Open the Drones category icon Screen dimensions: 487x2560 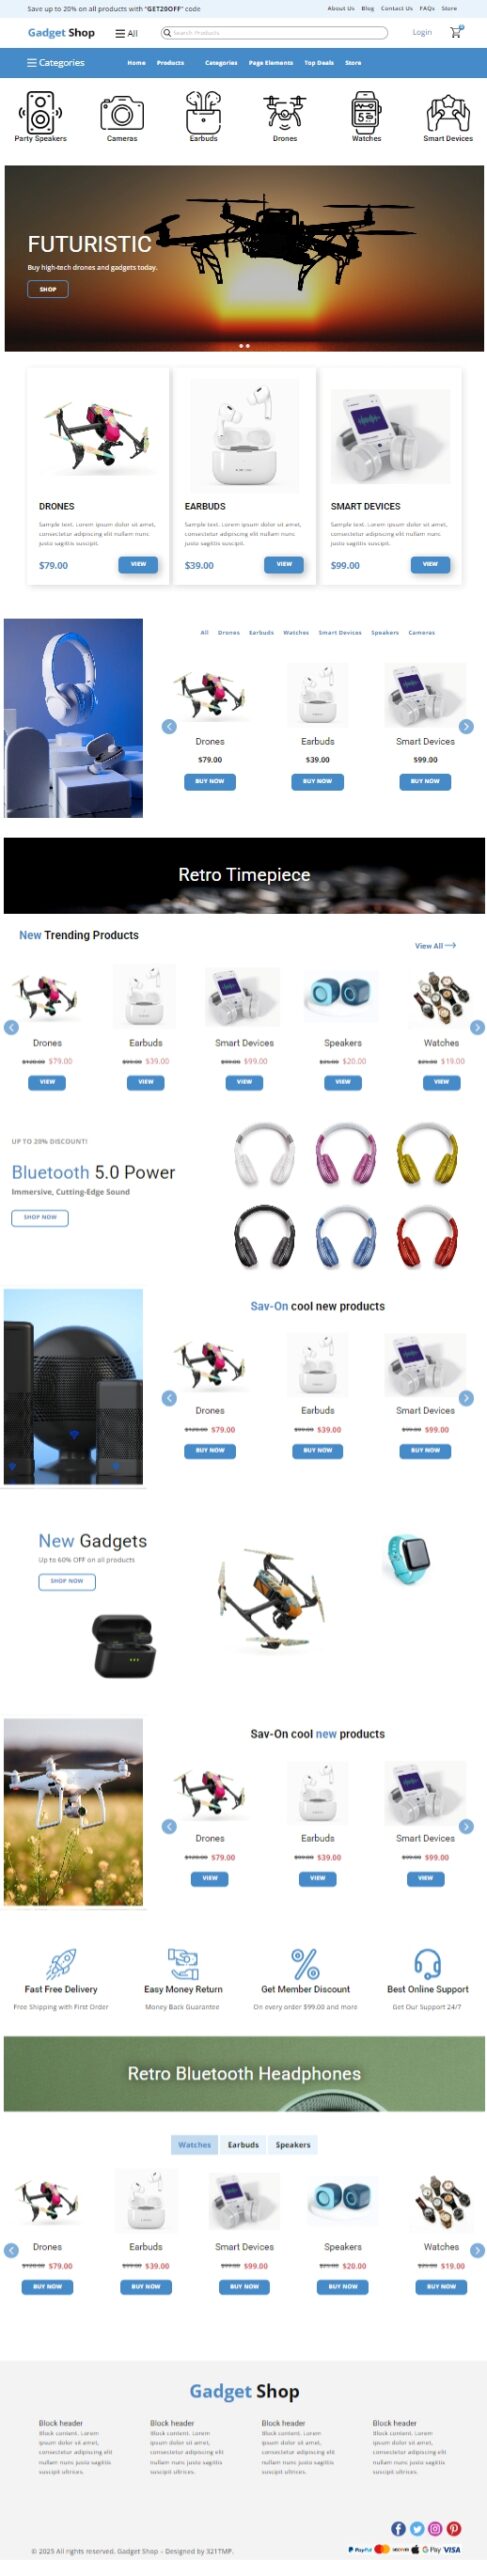(x=285, y=113)
